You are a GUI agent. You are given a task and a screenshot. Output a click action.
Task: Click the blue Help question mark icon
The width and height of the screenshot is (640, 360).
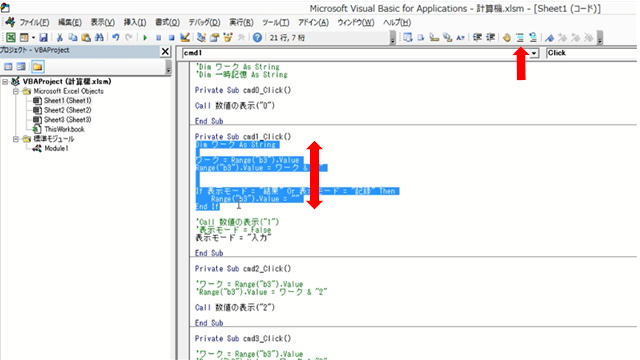[257, 38]
